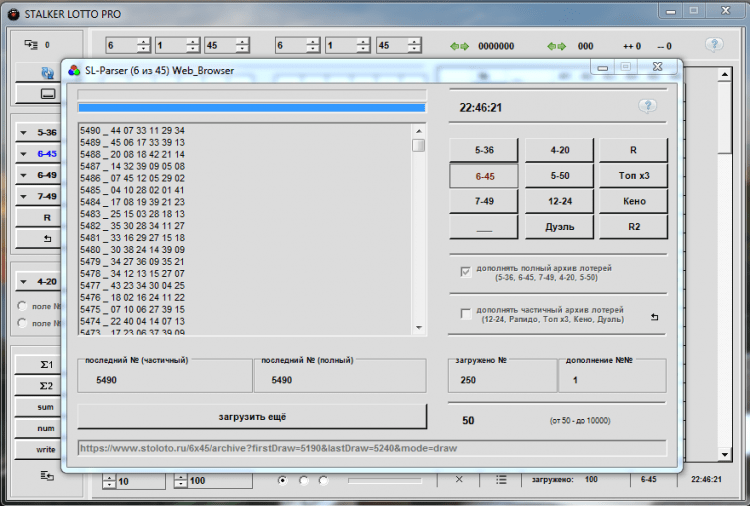Click the Σ1 sum button
This screenshot has height=506, width=750.
click(47, 365)
